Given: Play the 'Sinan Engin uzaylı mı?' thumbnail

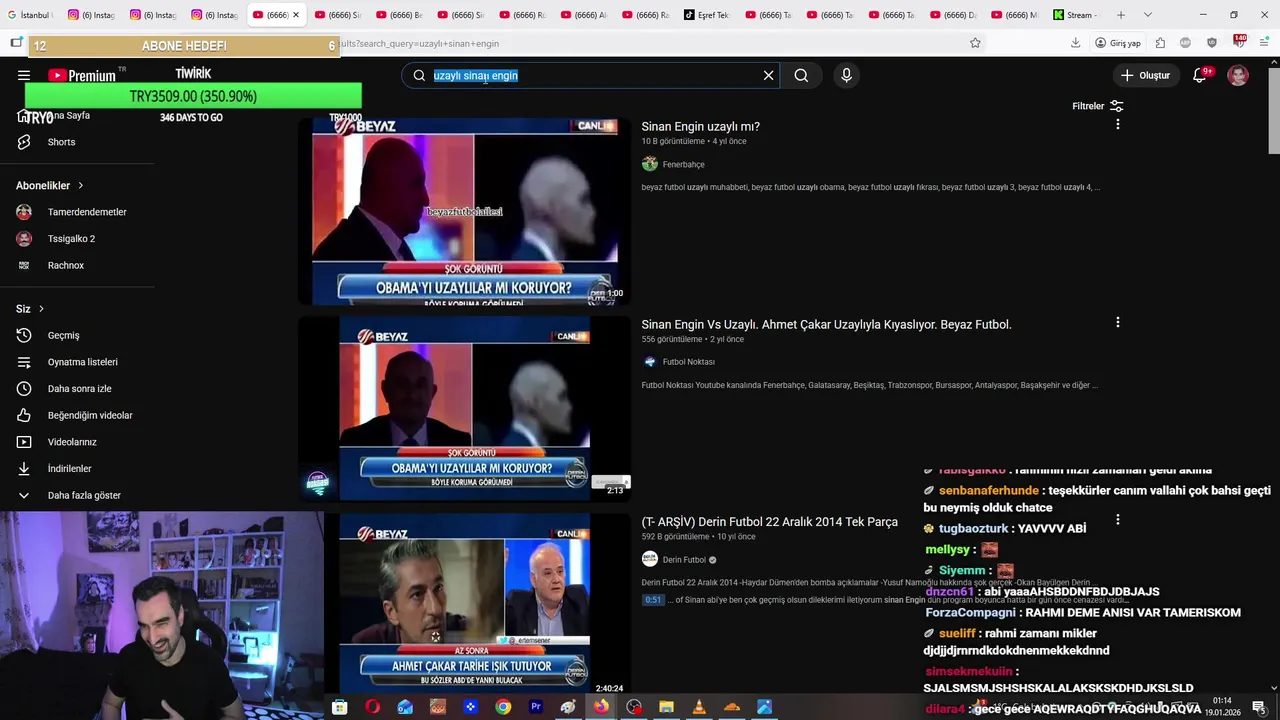Looking at the screenshot, I should coord(465,210).
